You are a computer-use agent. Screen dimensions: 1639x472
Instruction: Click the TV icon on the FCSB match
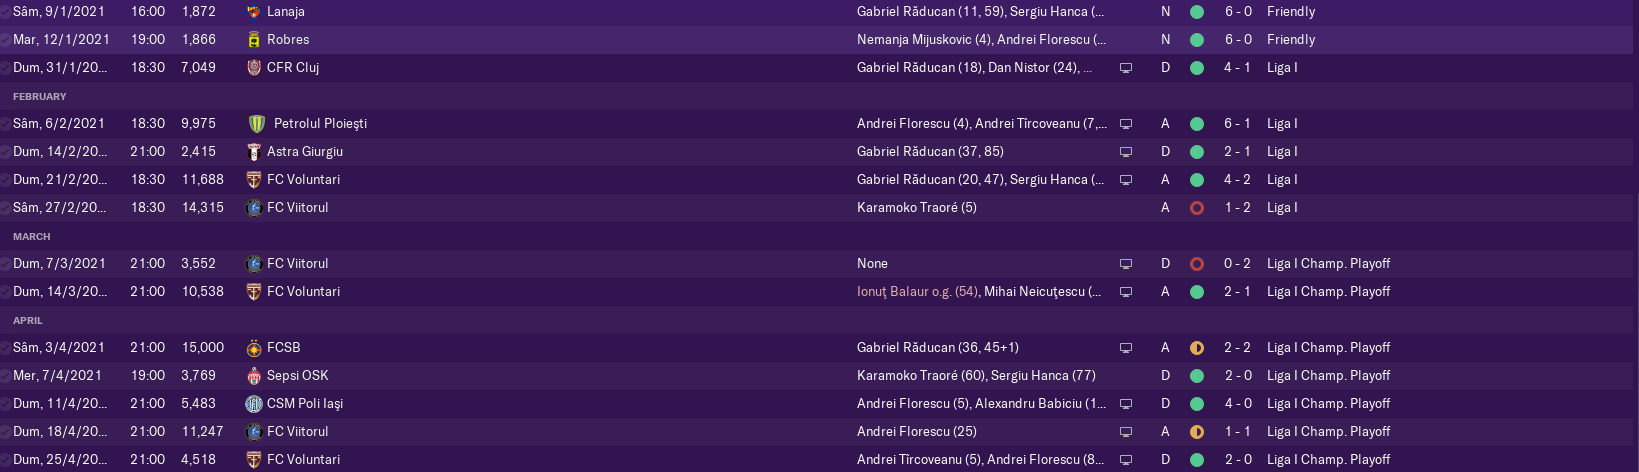tap(1126, 348)
